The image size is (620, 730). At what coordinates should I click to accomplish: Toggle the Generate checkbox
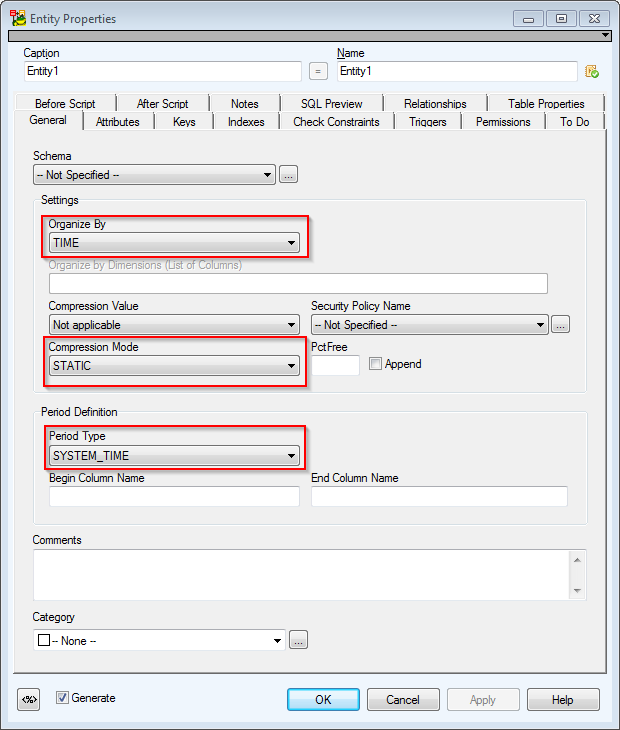[62, 698]
